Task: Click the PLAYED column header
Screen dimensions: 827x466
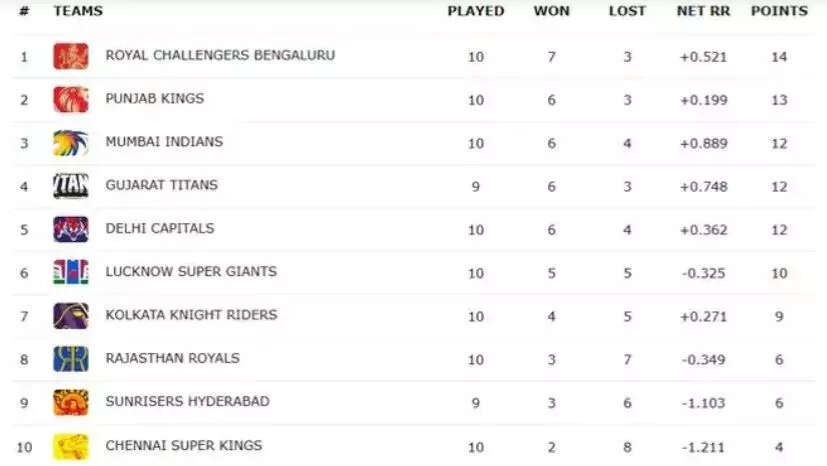Action: 476,11
